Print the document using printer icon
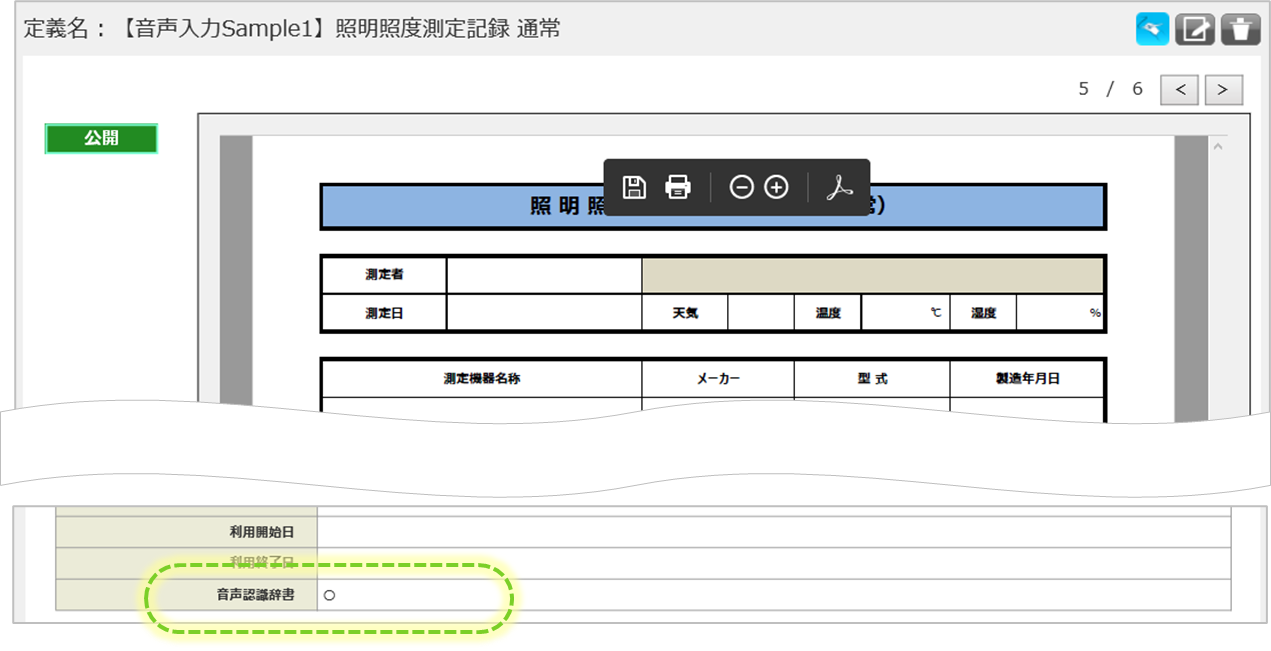1271x651 pixels. [x=678, y=187]
